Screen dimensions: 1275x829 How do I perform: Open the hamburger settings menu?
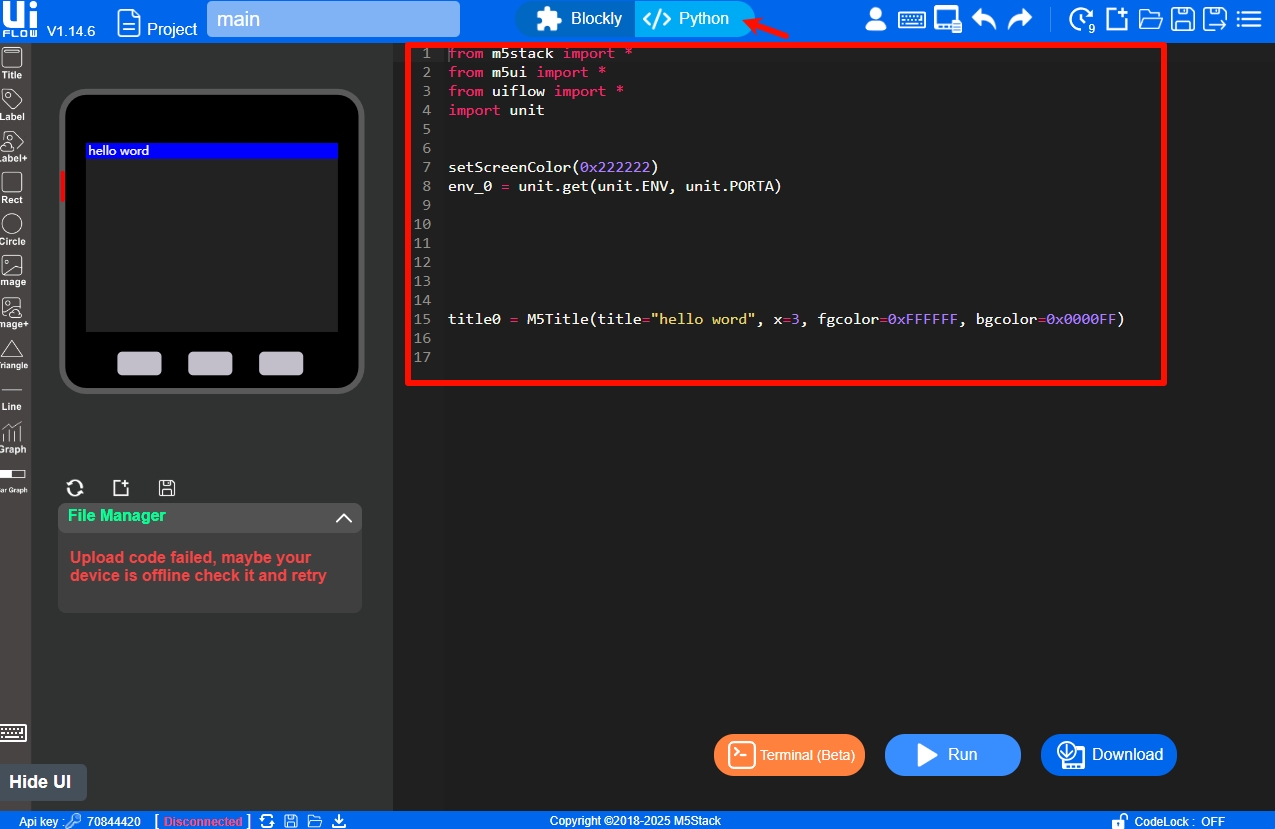pos(1249,19)
